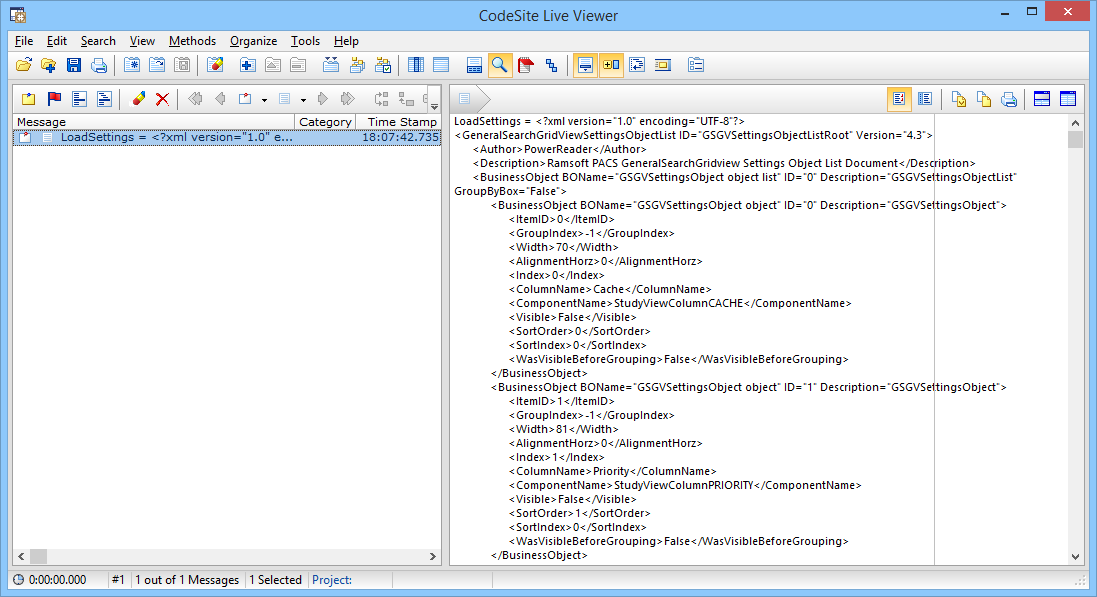The width and height of the screenshot is (1097, 597).
Task: Click the left-aligned bars icon in message toolbar
Action: coord(79,99)
